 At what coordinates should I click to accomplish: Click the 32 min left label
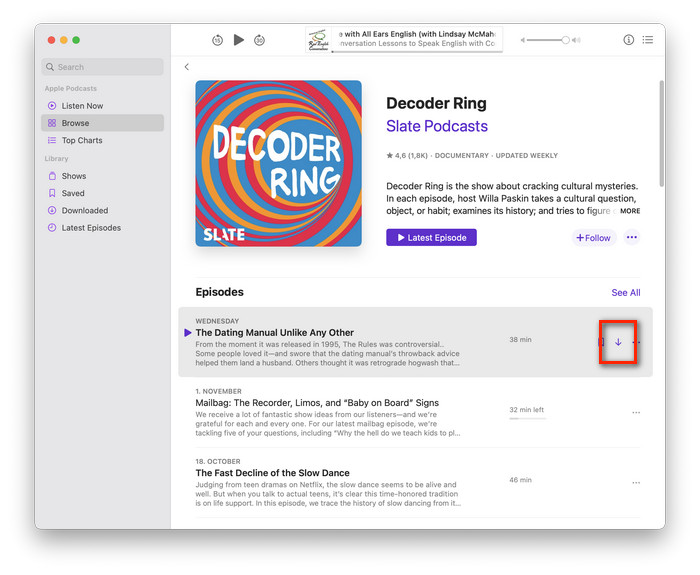pos(526,410)
